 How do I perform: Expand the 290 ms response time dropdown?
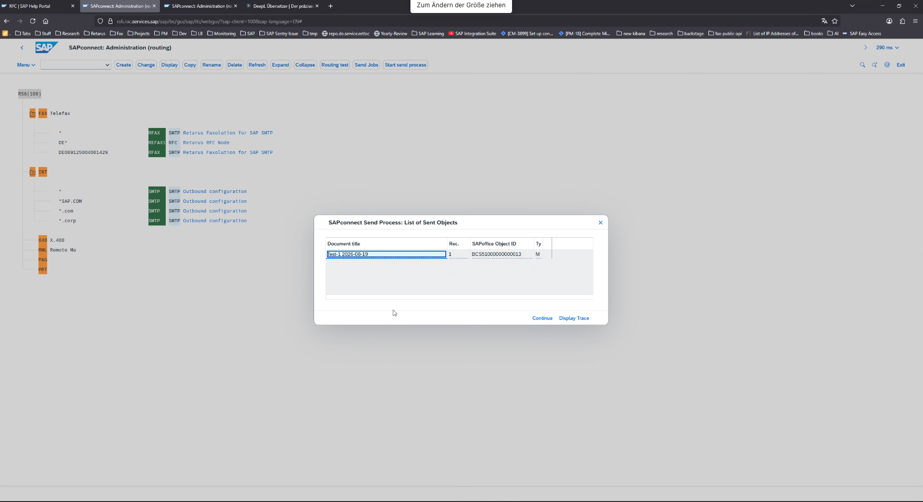(x=887, y=48)
